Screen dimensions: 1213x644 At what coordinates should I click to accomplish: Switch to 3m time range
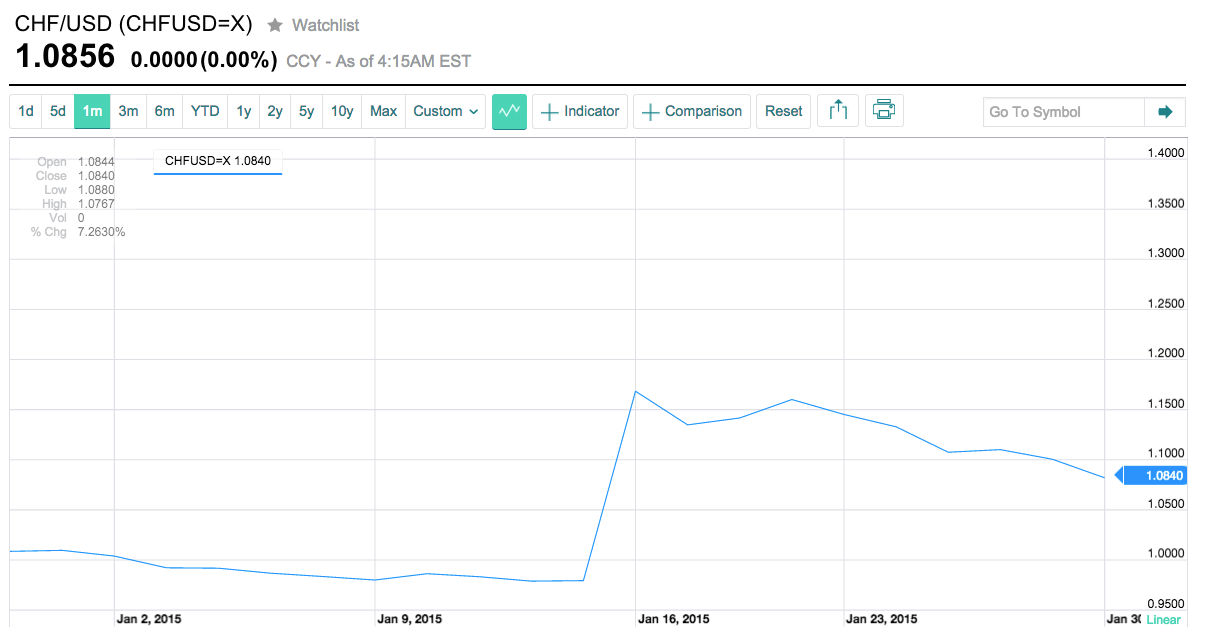[x=128, y=111]
